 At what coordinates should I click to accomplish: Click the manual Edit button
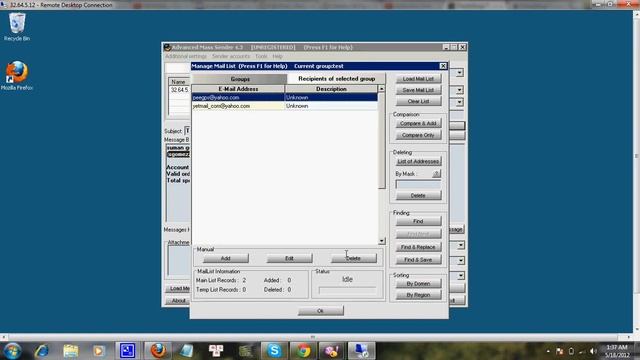pos(289,258)
